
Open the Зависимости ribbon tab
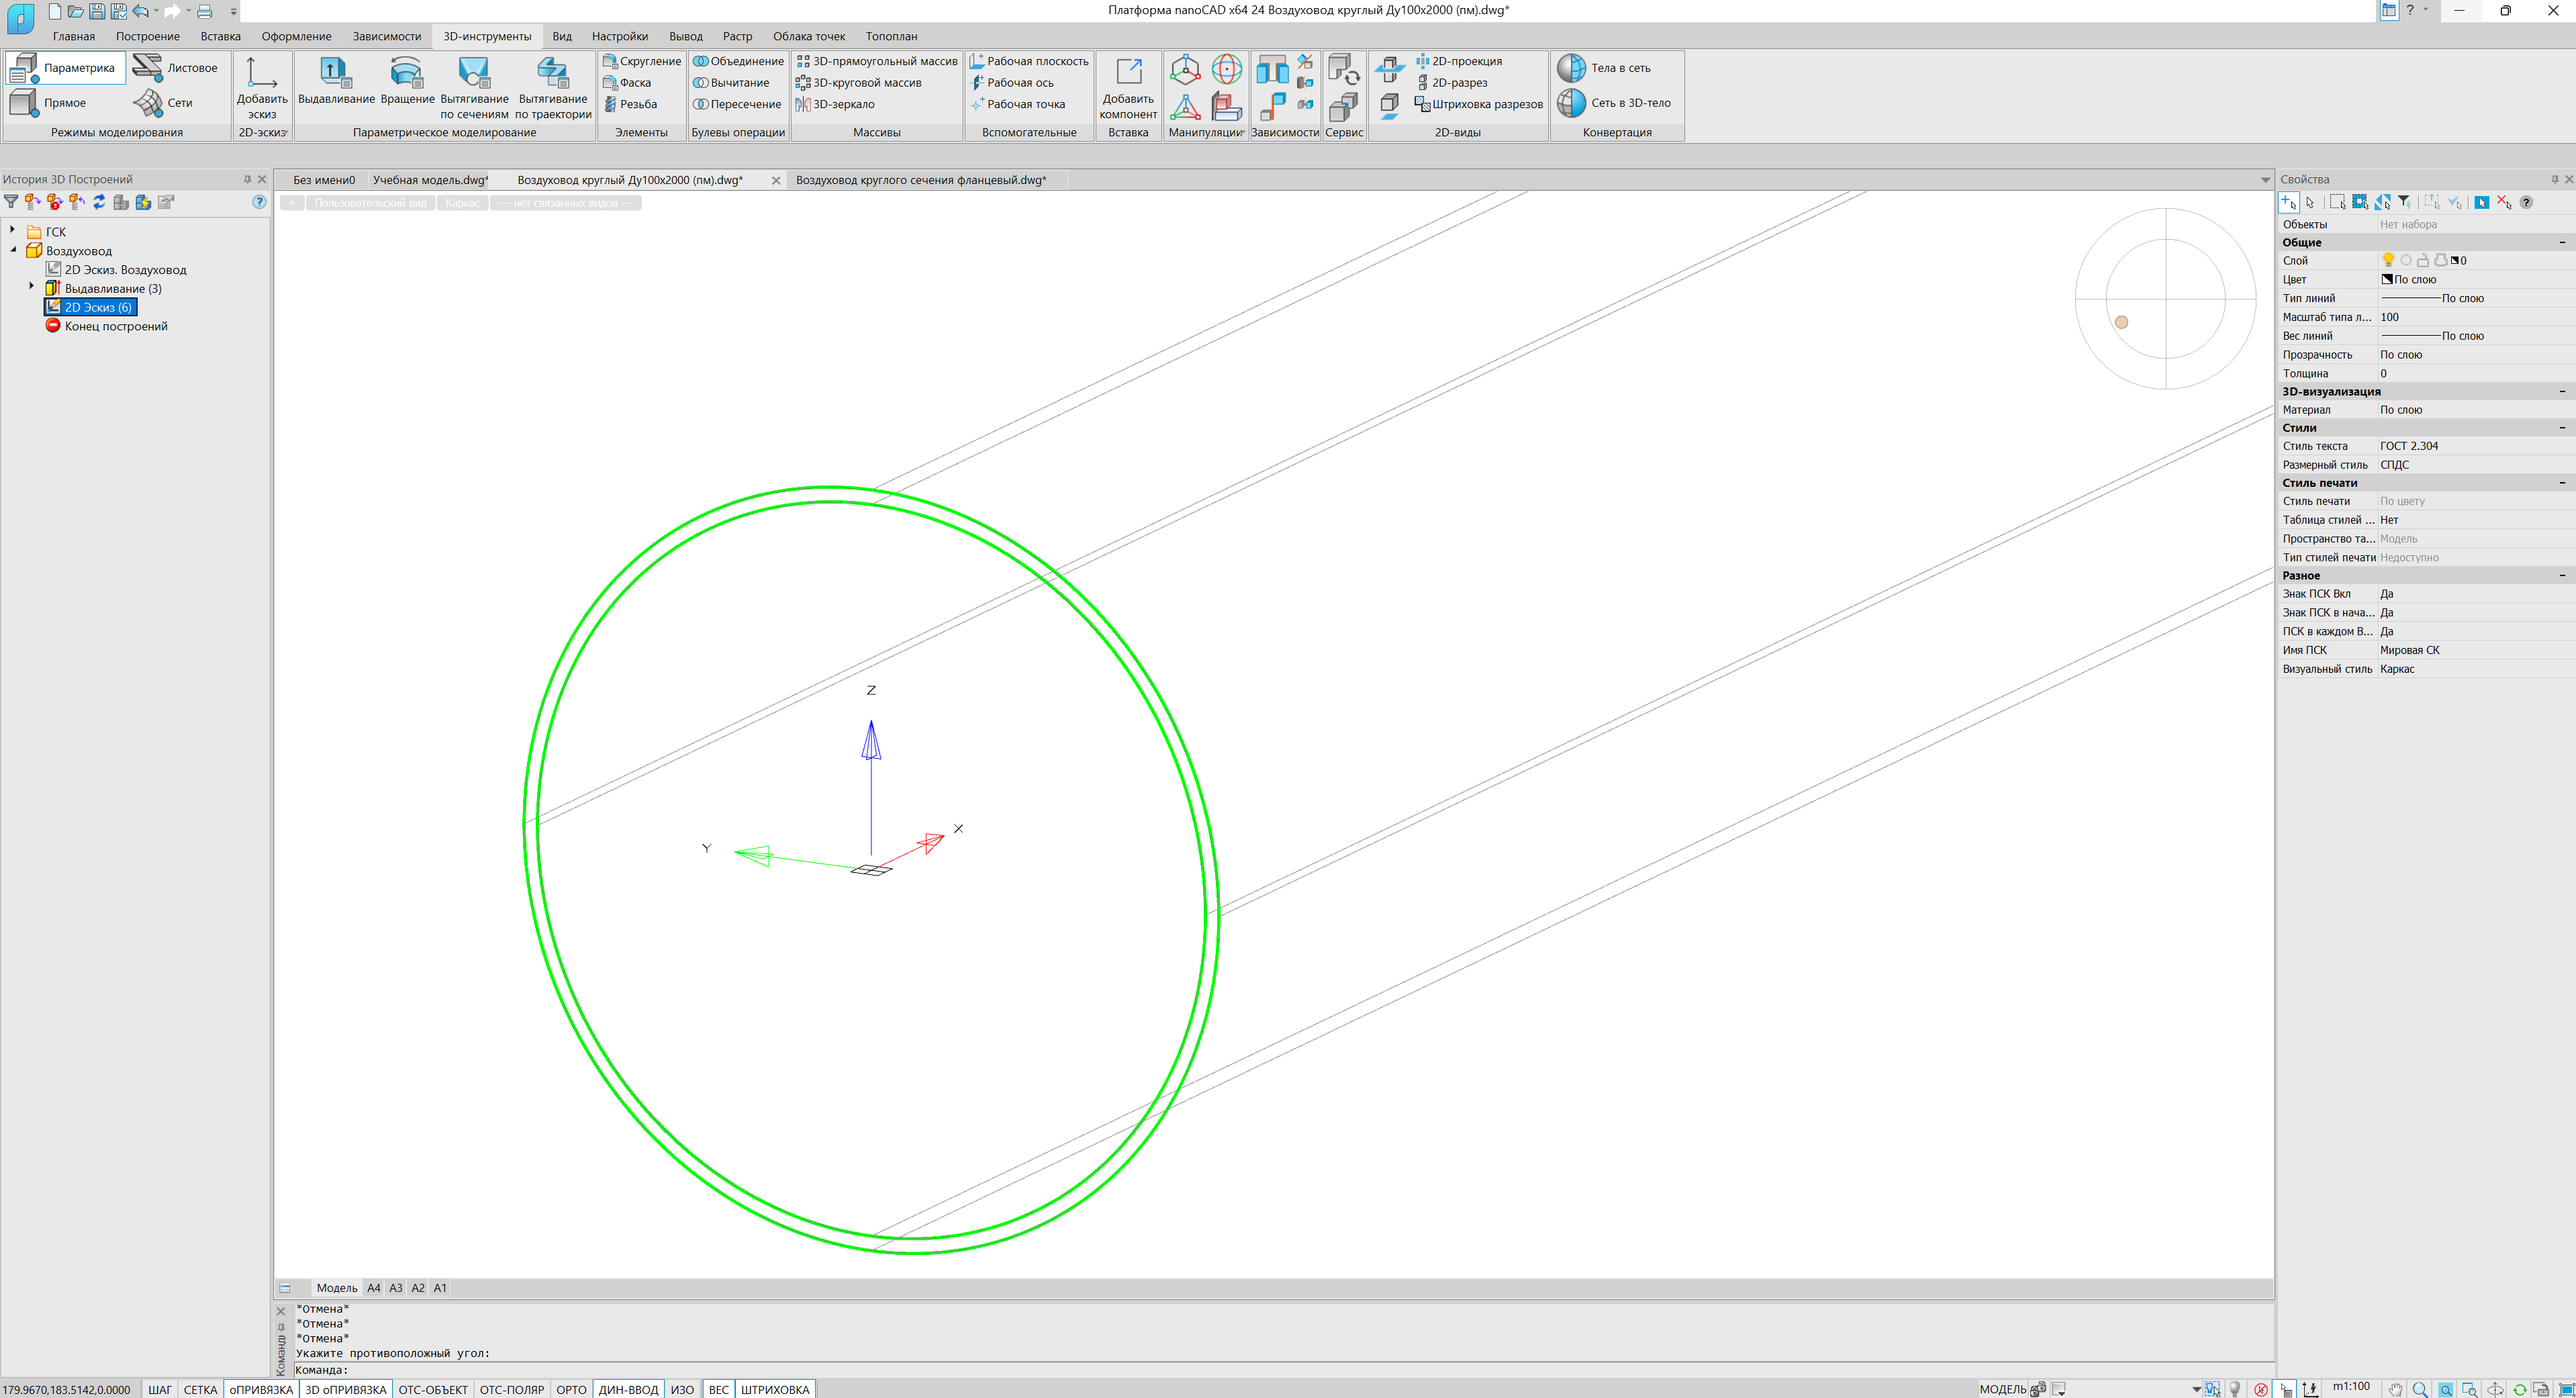[386, 36]
